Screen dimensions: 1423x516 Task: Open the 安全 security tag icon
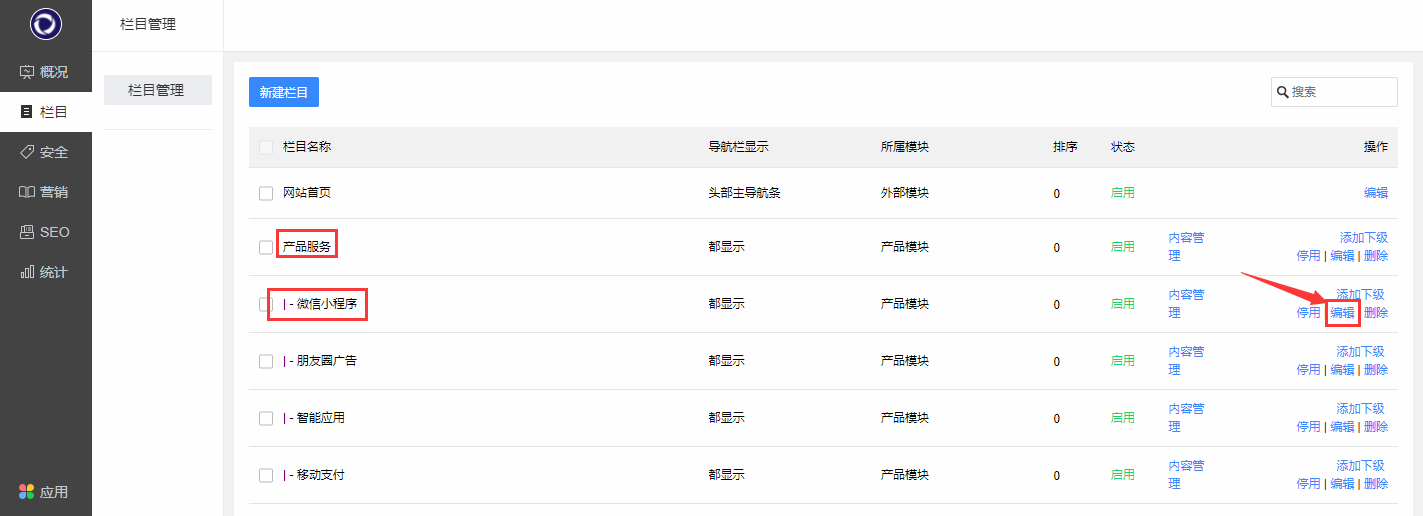click(27, 152)
